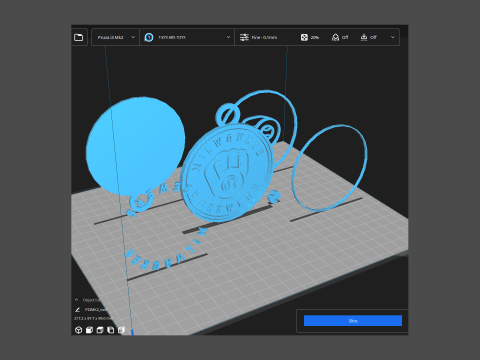
Task: Open the material and nozzle configuration dropdown
Action: [187, 37]
